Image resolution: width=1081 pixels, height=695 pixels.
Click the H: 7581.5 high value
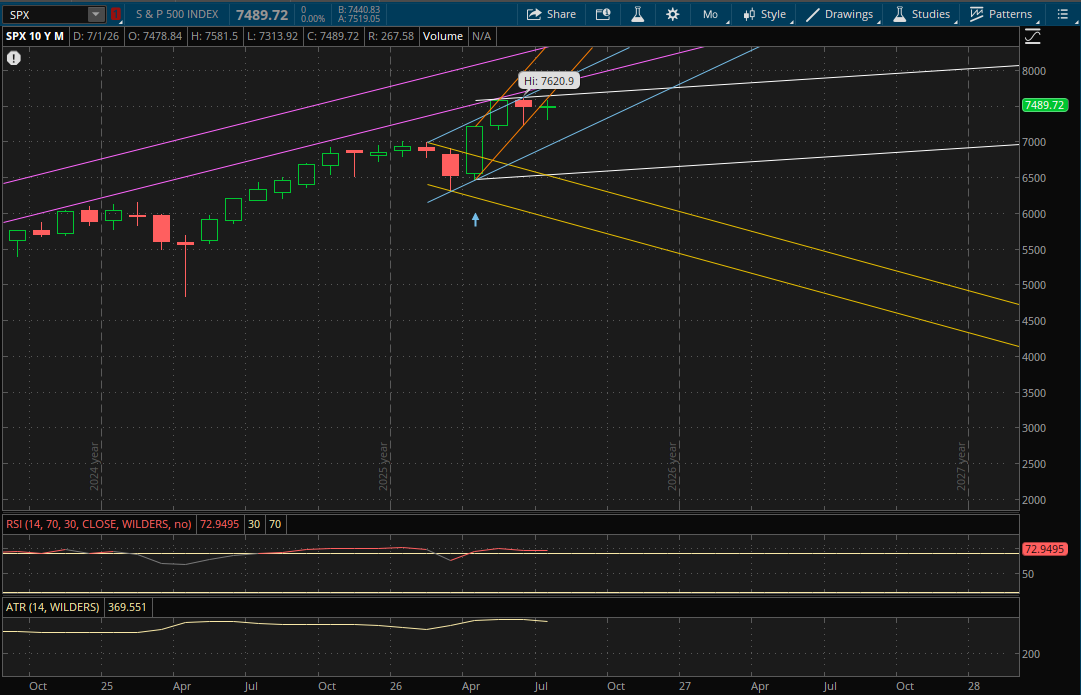click(214, 36)
